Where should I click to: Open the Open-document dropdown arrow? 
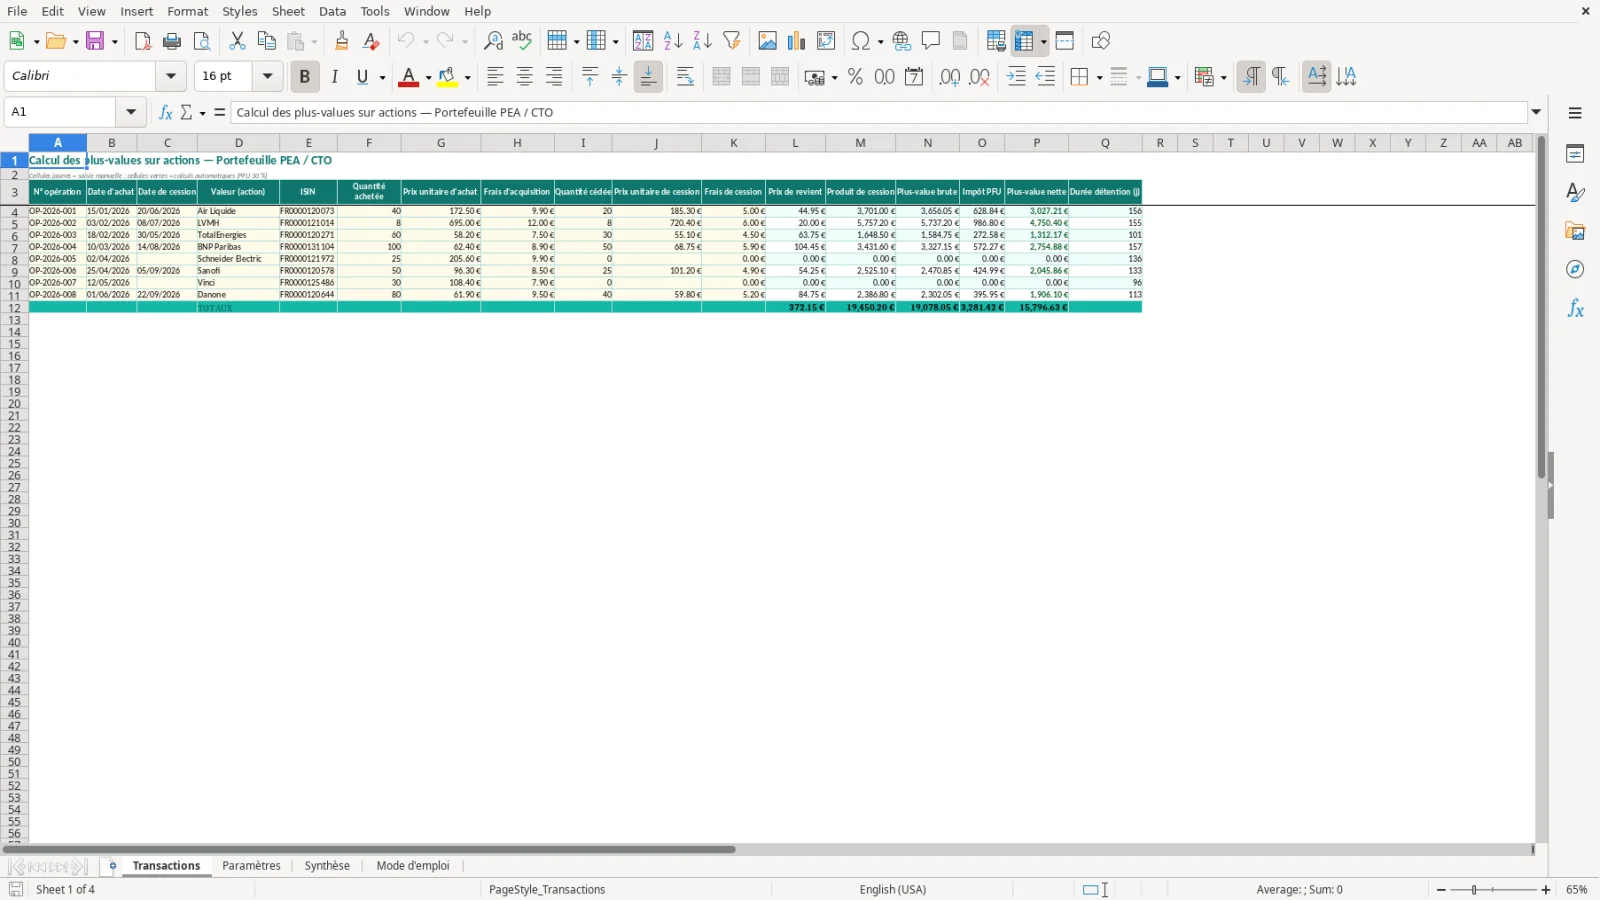[75, 42]
